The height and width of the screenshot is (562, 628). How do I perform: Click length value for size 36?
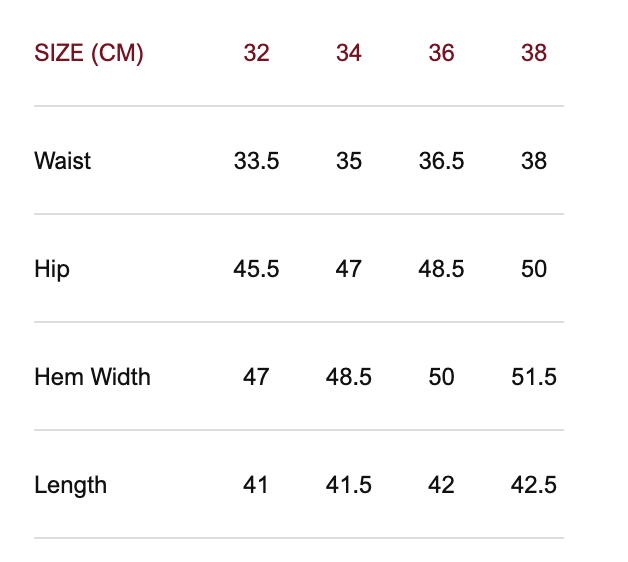[441, 485]
